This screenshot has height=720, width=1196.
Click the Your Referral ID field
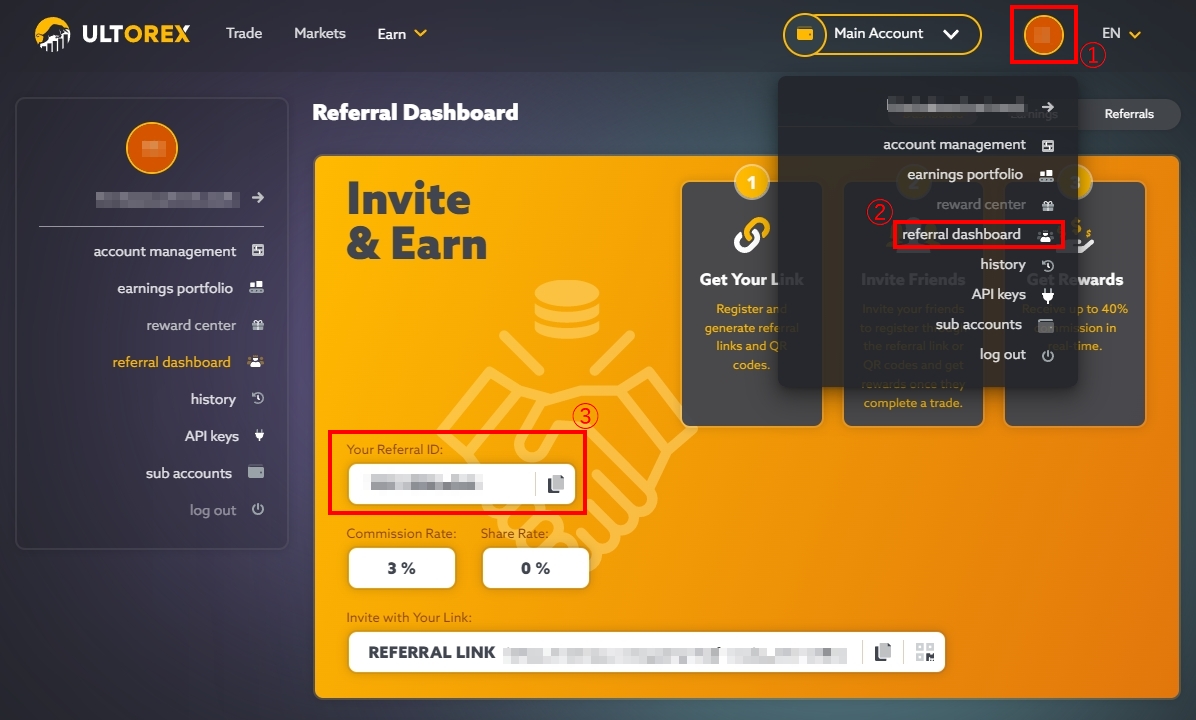point(442,484)
